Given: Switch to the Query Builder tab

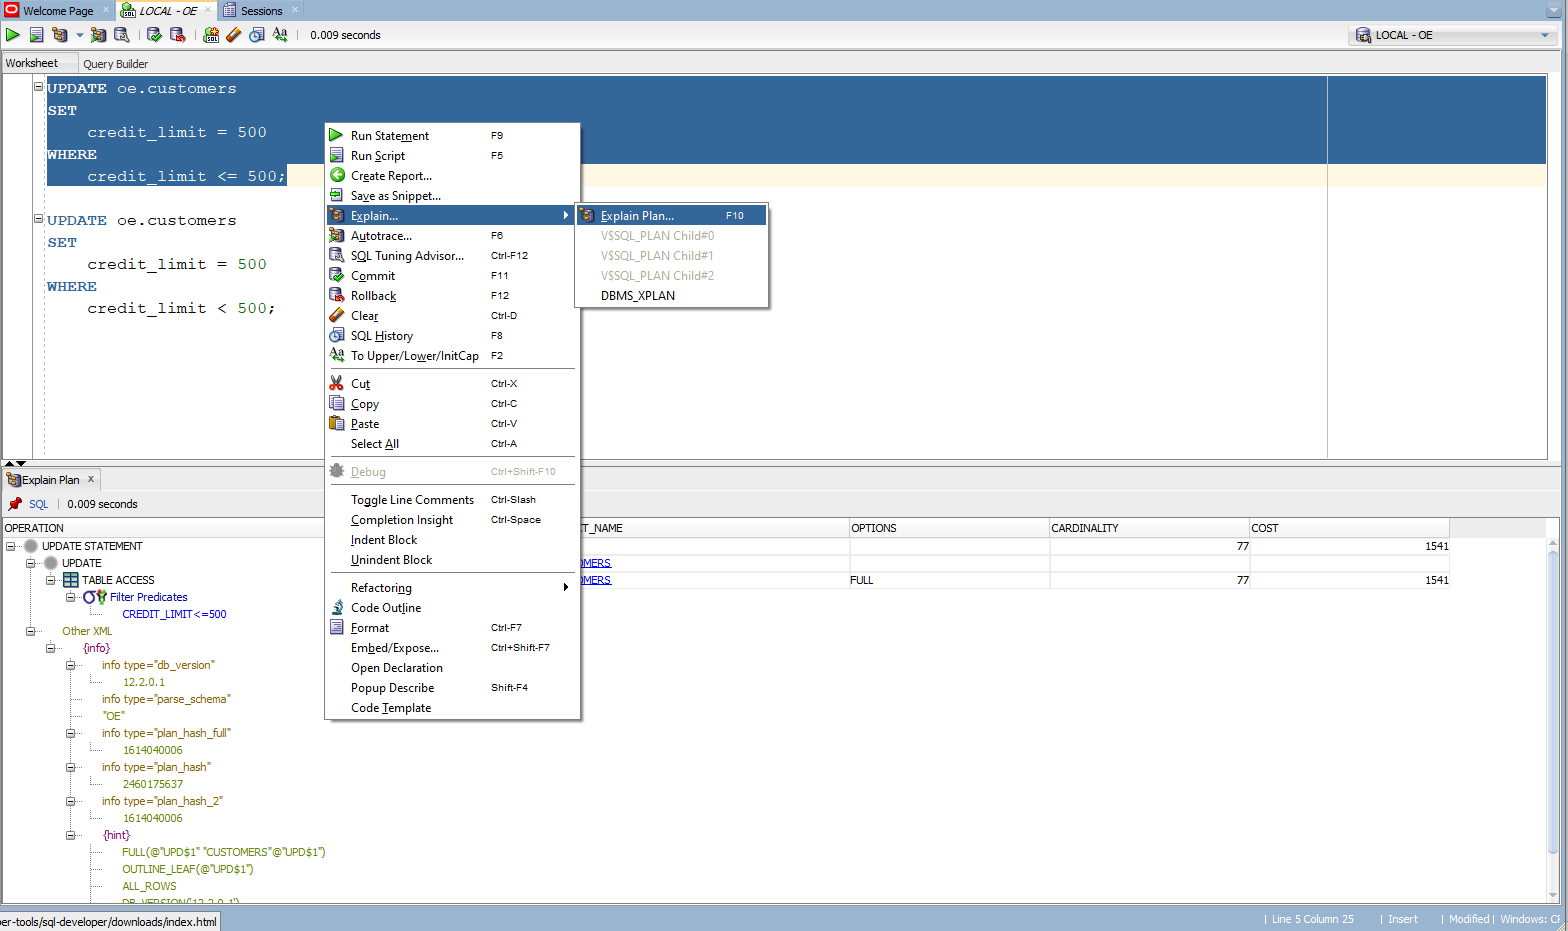Looking at the screenshot, I should [115, 64].
